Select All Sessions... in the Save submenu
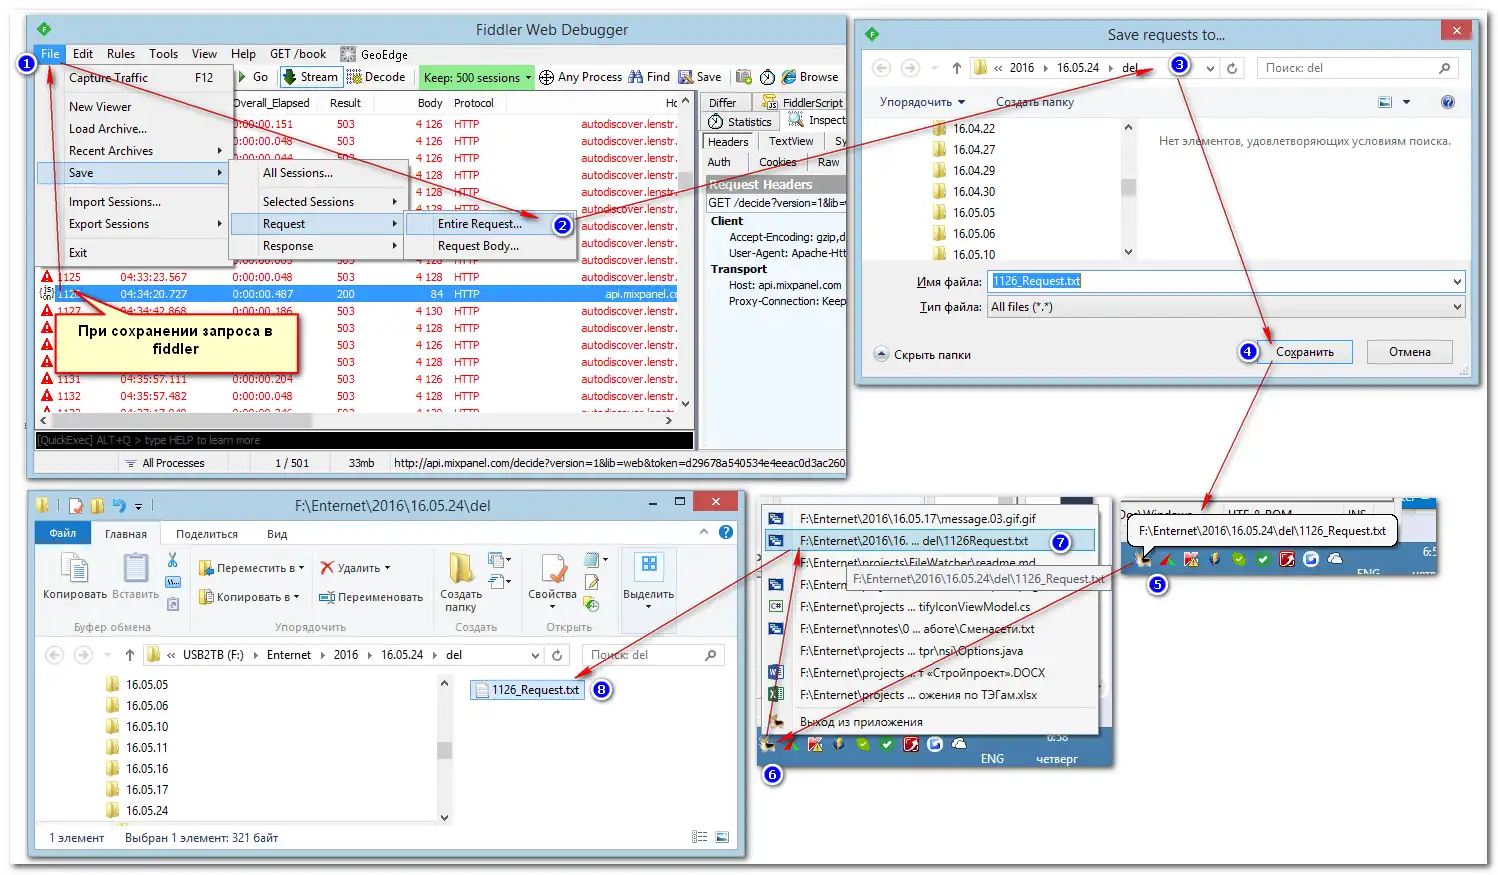1498x875 pixels. 297,173
